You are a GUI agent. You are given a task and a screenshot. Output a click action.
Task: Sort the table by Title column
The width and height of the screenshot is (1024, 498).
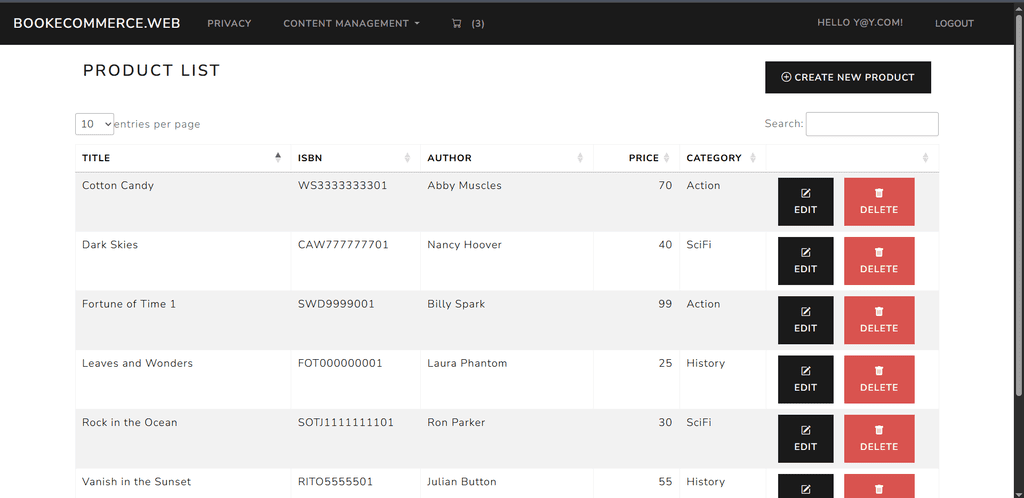[x=183, y=158]
